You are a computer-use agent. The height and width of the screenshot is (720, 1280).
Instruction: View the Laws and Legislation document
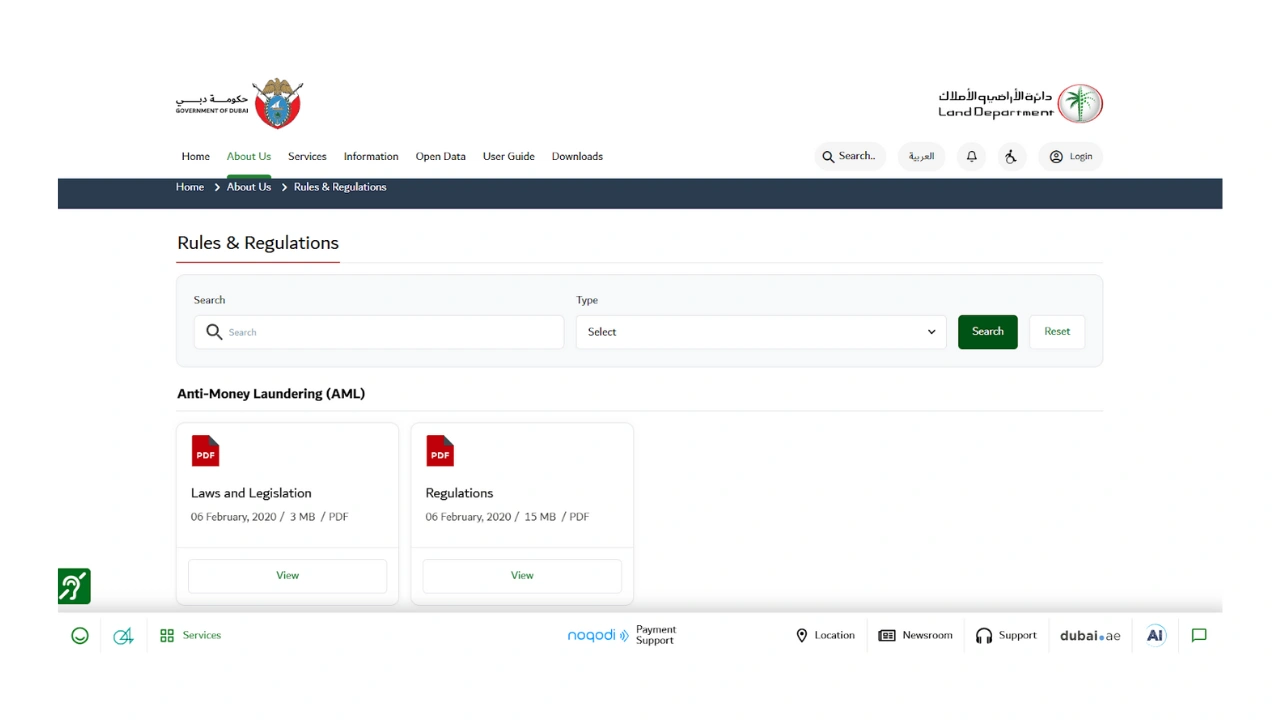tap(287, 576)
